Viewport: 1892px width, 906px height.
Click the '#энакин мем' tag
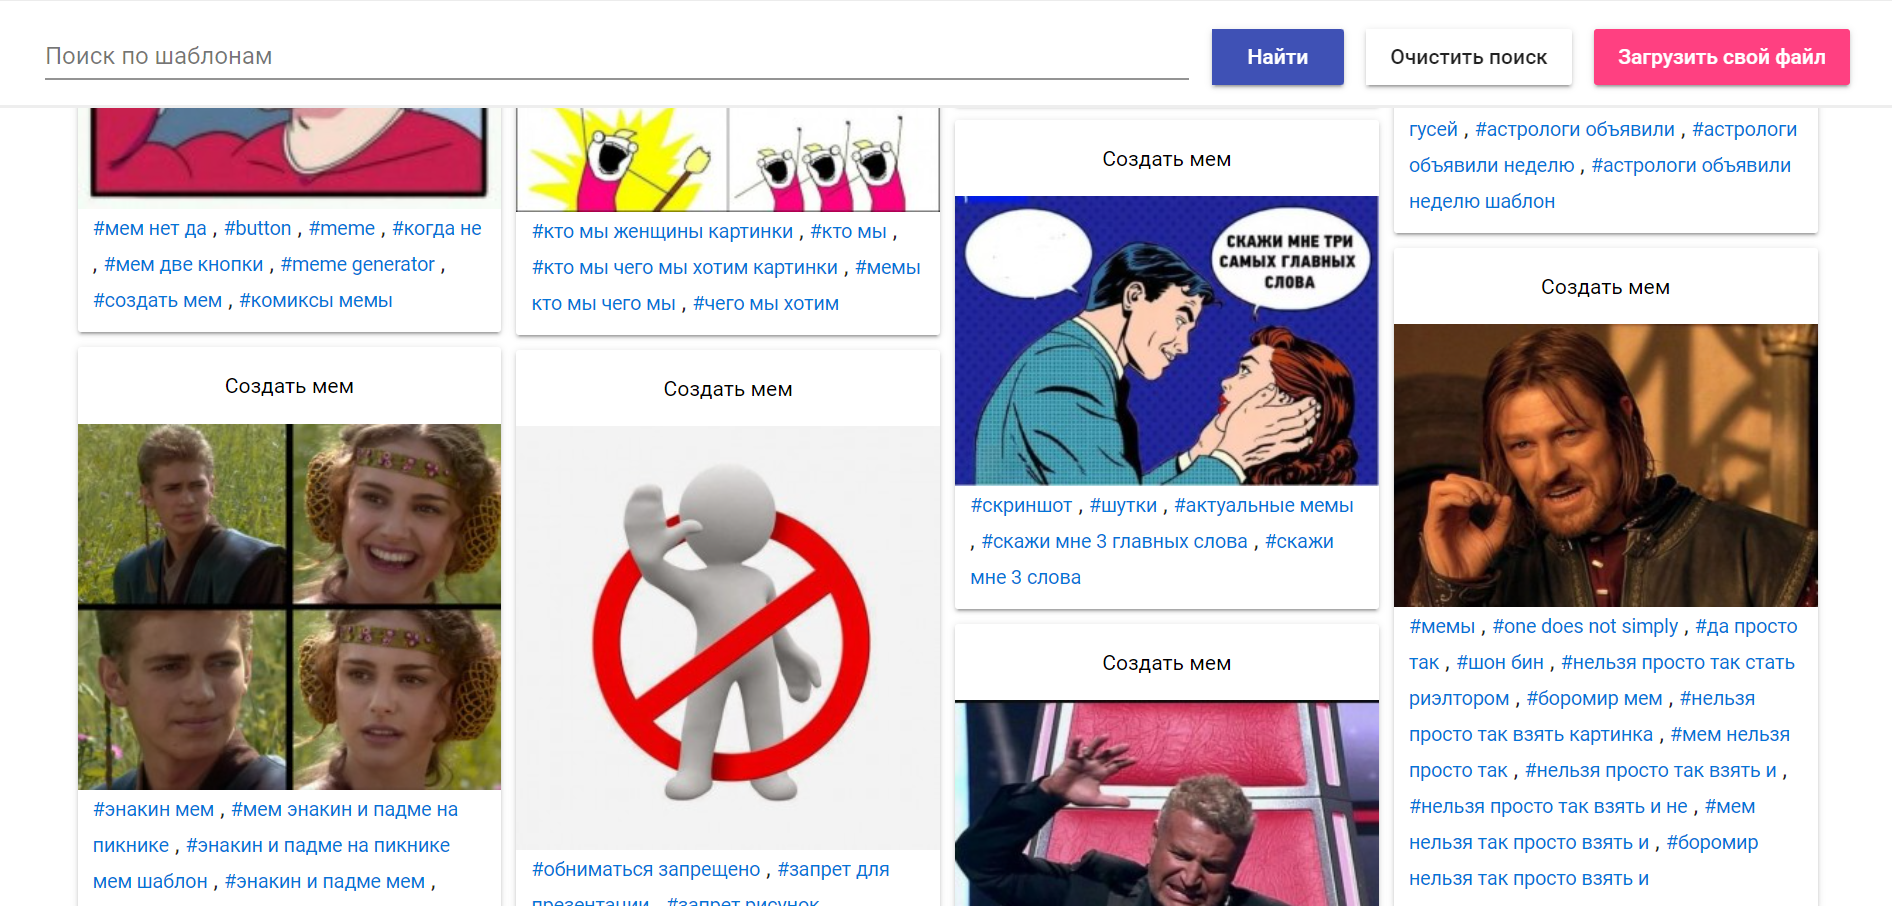tap(153, 809)
